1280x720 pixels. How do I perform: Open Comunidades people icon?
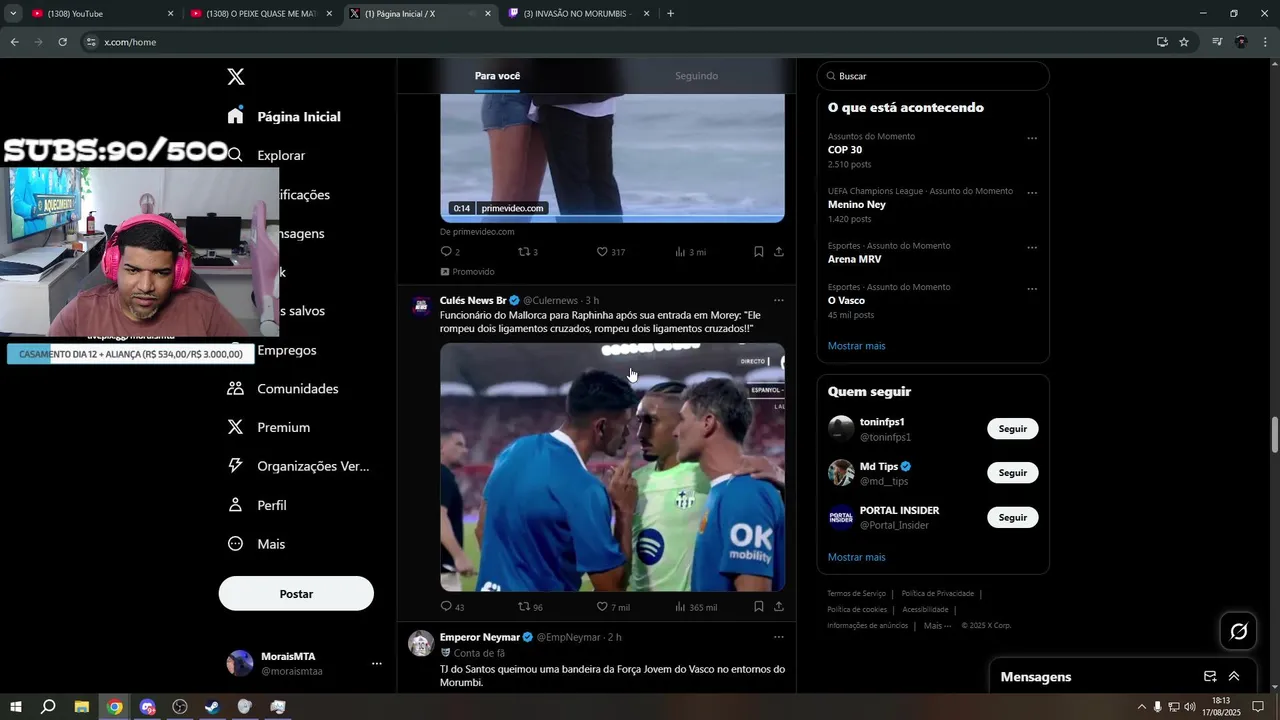point(235,388)
